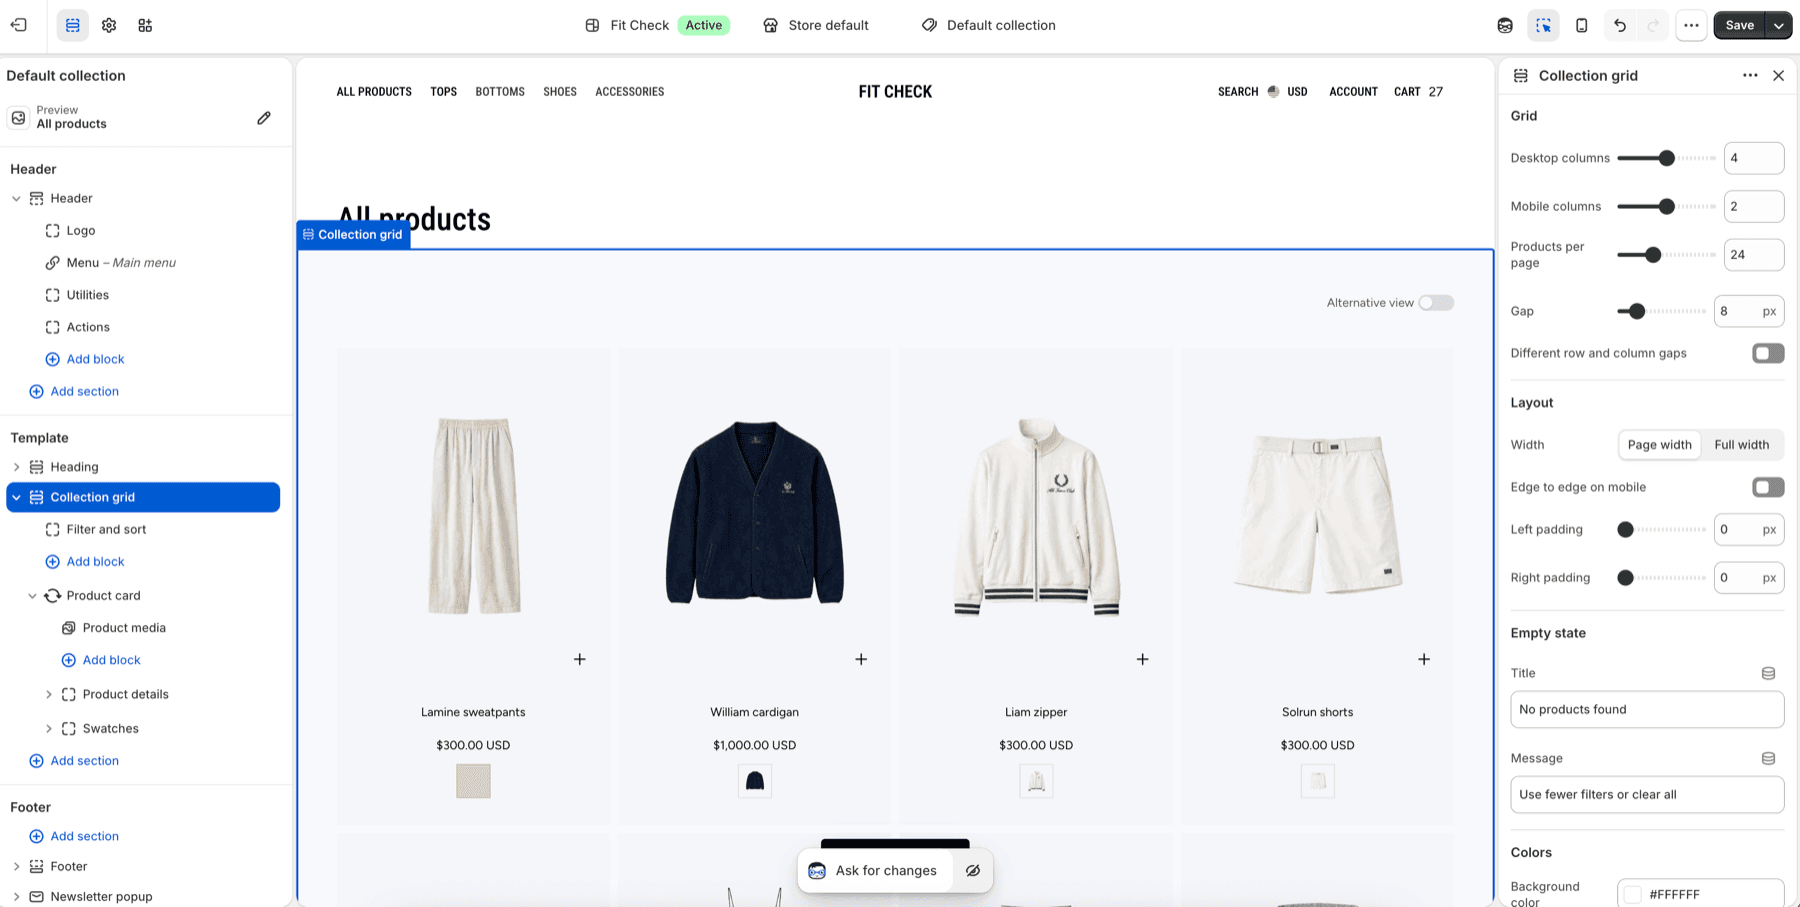
Task: Adjust the Gap slider
Action: pos(1636,311)
